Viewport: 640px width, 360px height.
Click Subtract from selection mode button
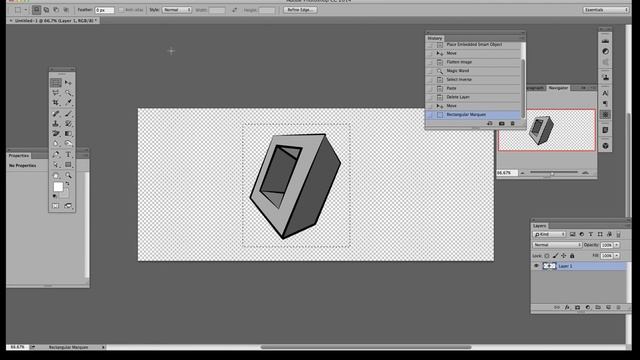click(x=56, y=10)
